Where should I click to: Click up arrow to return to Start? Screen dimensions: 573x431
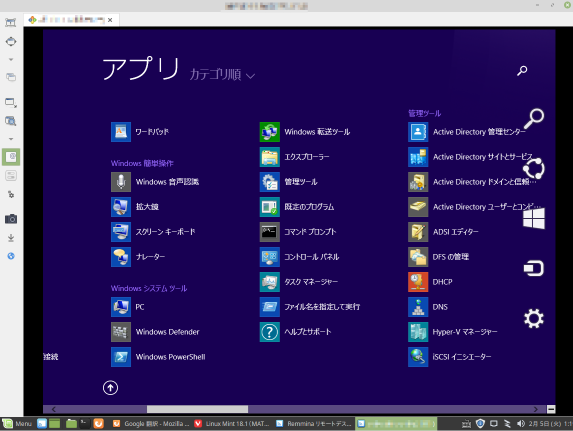pos(110,388)
